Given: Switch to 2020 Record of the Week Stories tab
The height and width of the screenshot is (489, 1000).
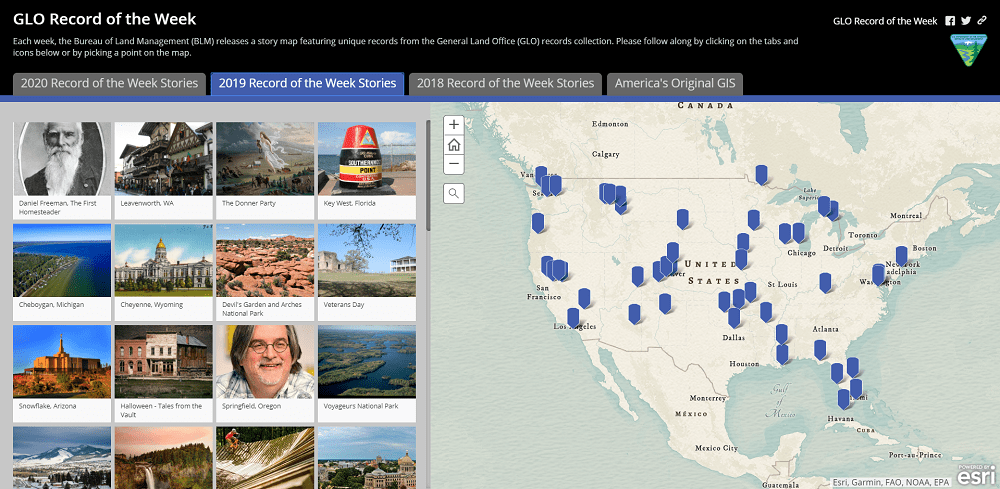Looking at the screenshot, I should pos(110,84).
